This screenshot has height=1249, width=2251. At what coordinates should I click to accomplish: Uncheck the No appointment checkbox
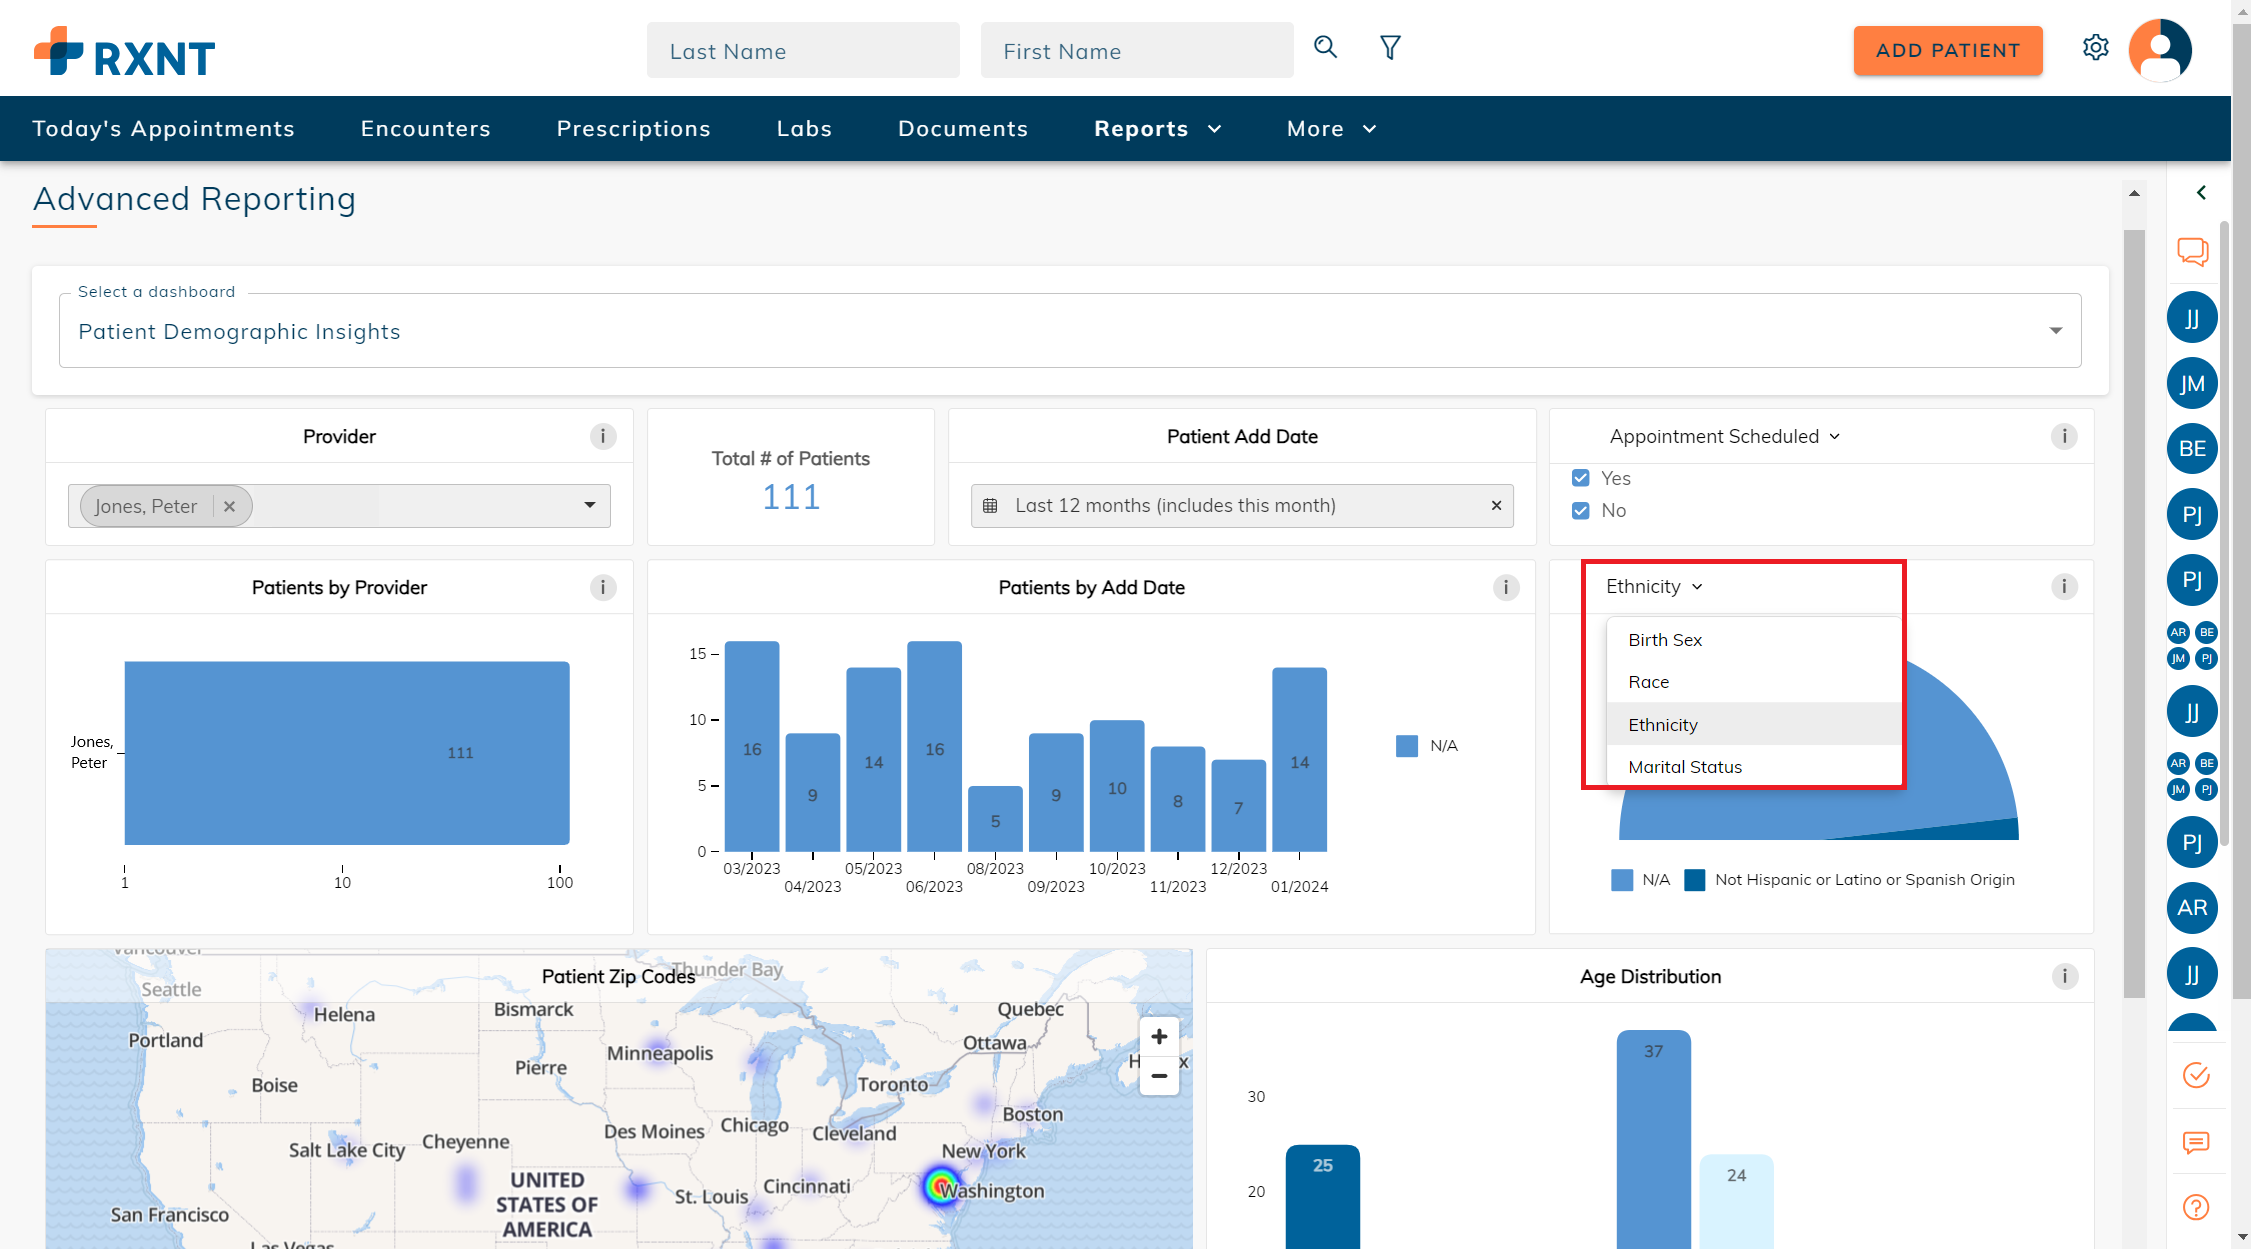(1581, 510)
